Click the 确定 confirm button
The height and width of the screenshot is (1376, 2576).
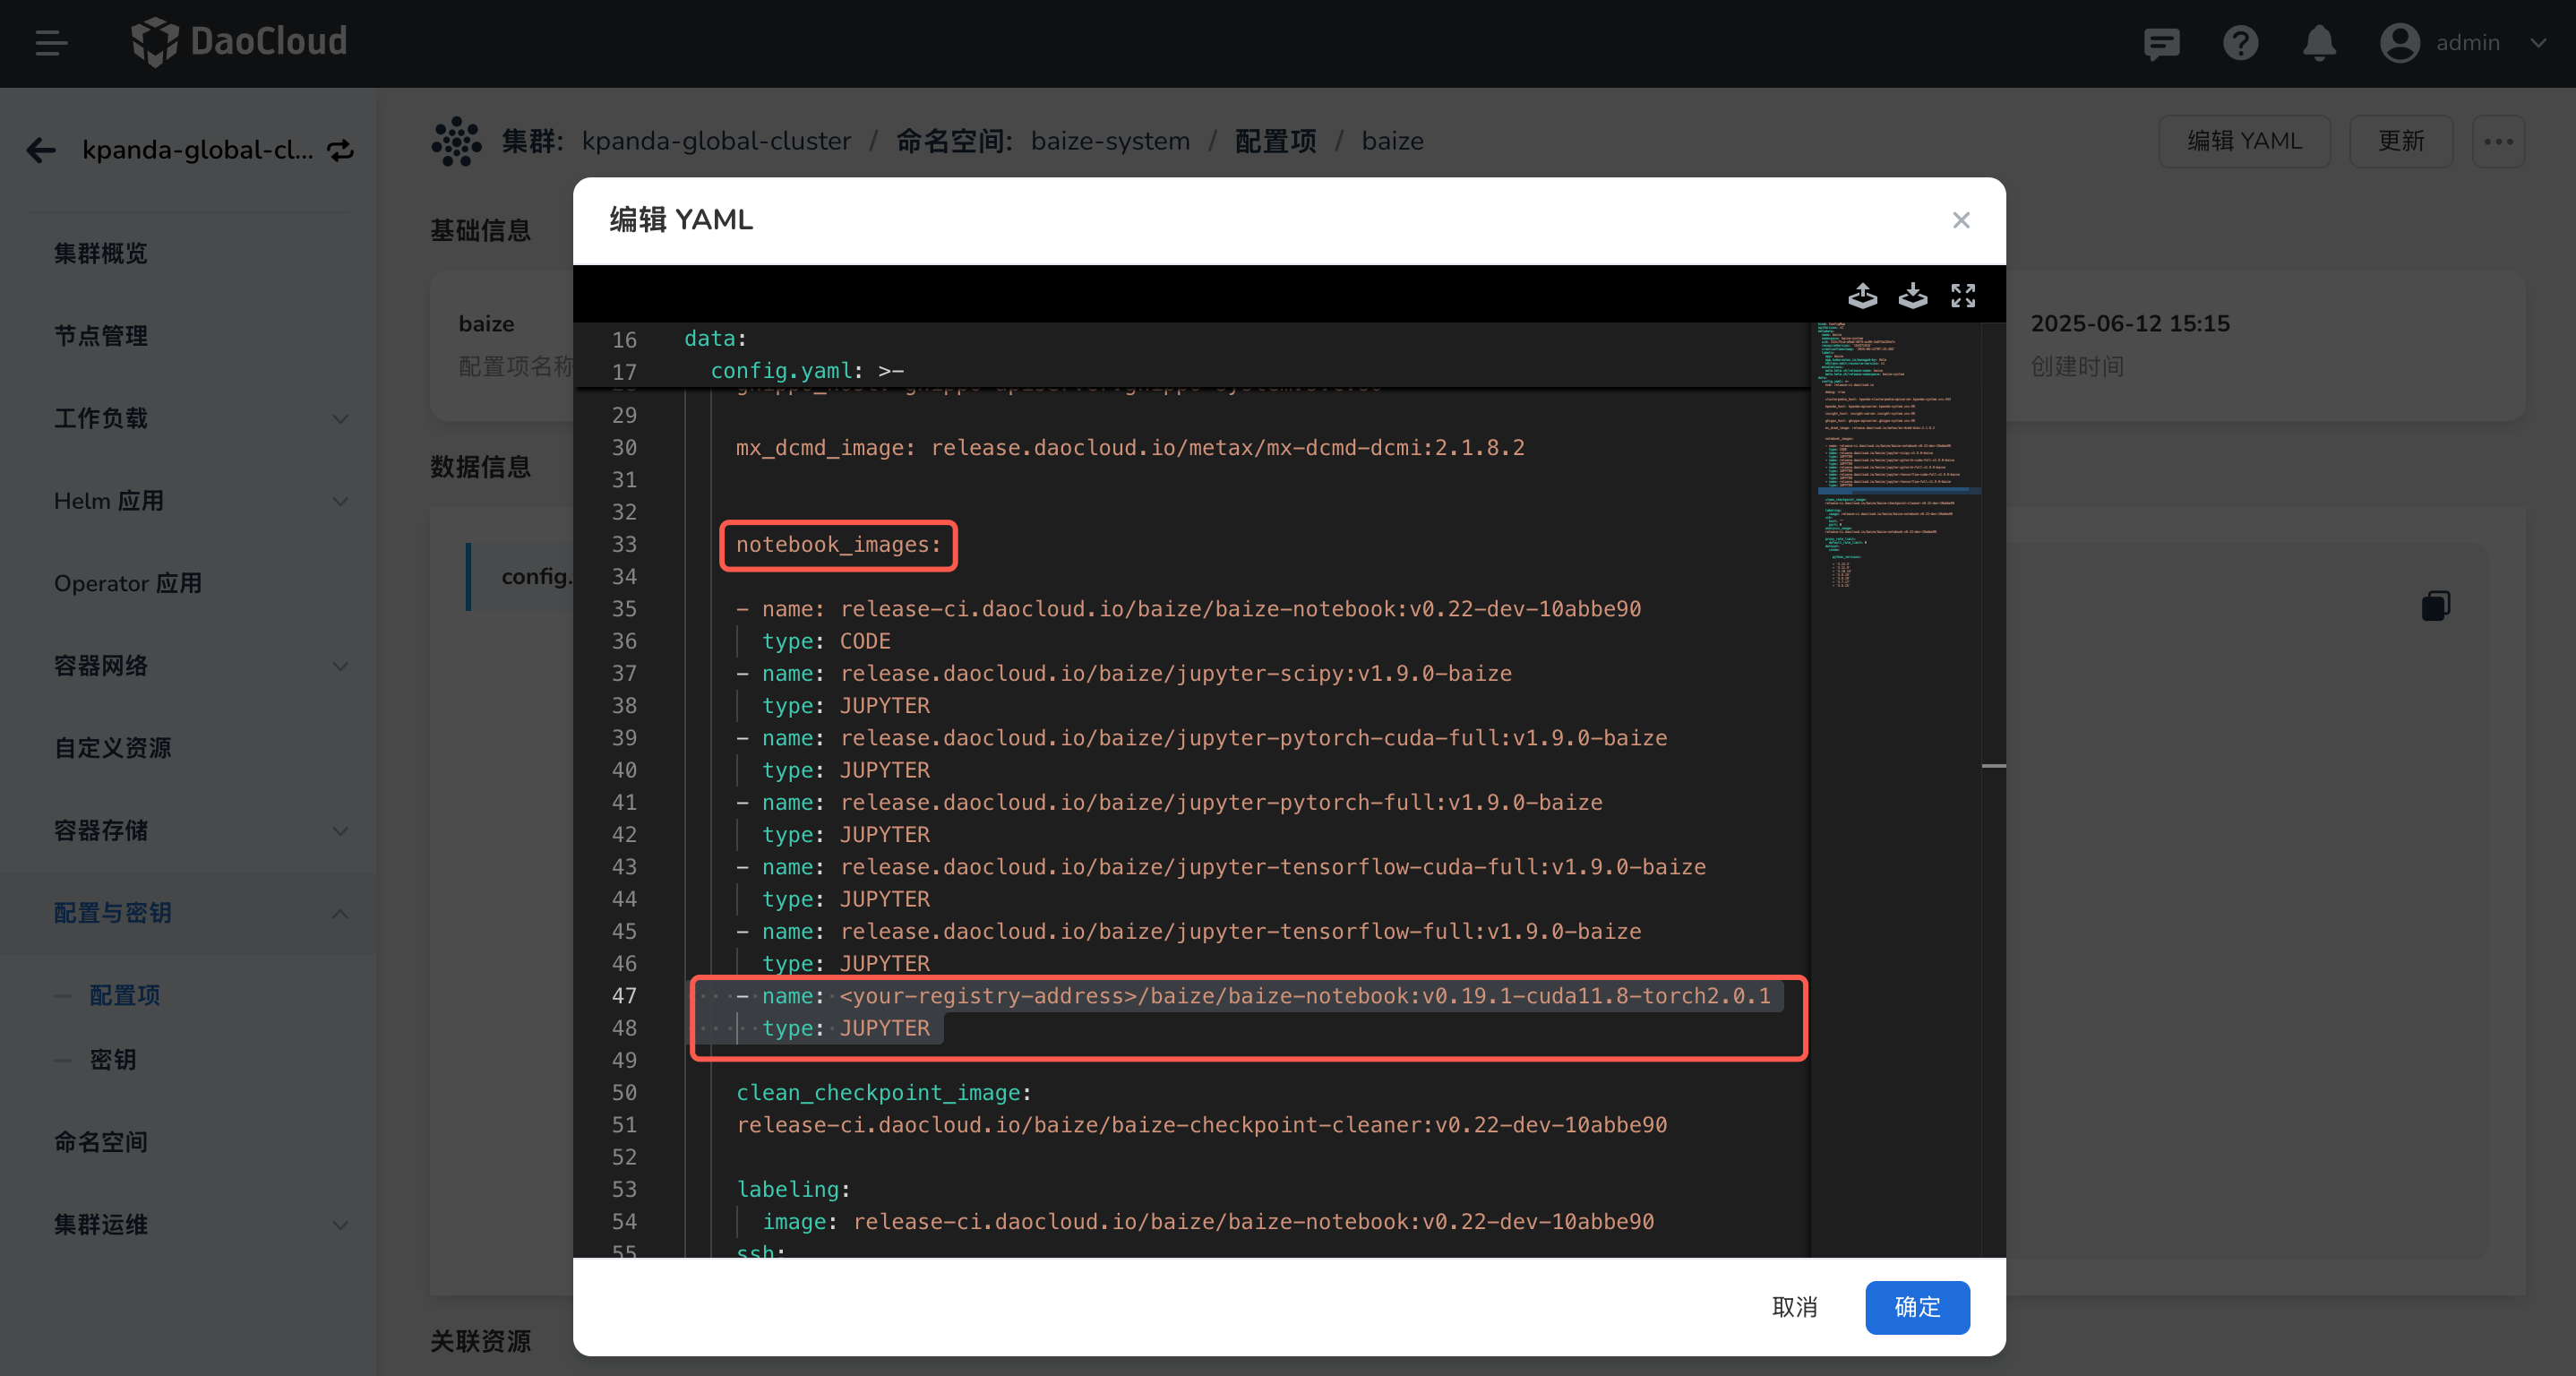pyautogui.click(x=1916, y=1306)
